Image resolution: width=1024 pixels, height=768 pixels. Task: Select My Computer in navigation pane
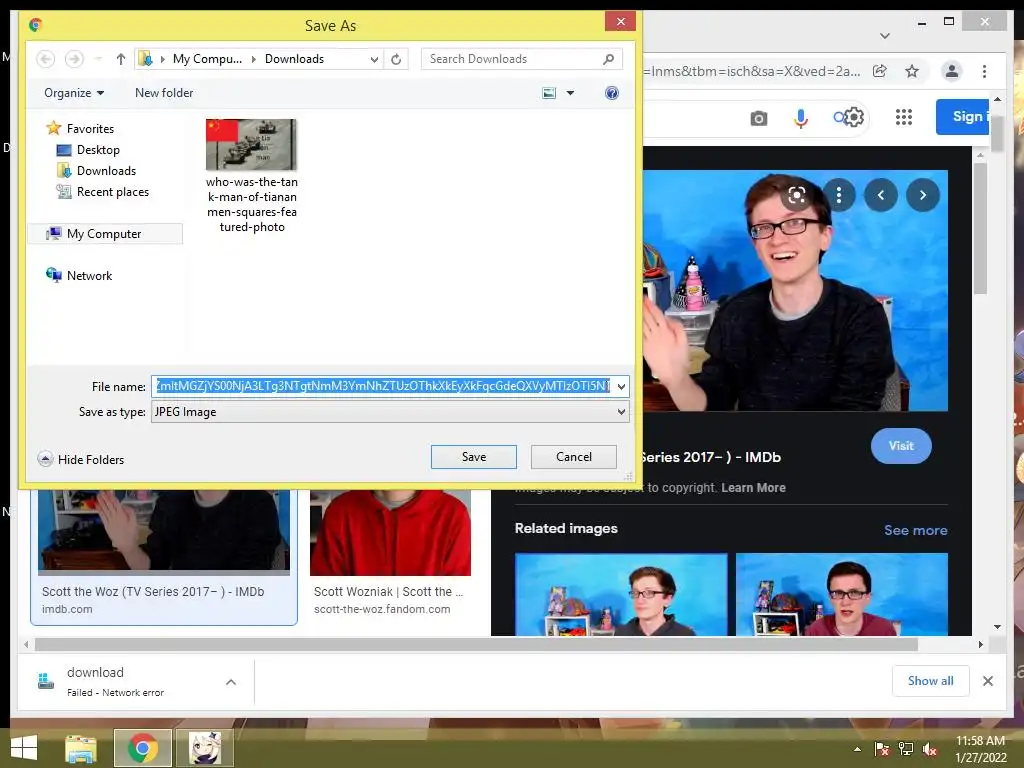point(105,234)
